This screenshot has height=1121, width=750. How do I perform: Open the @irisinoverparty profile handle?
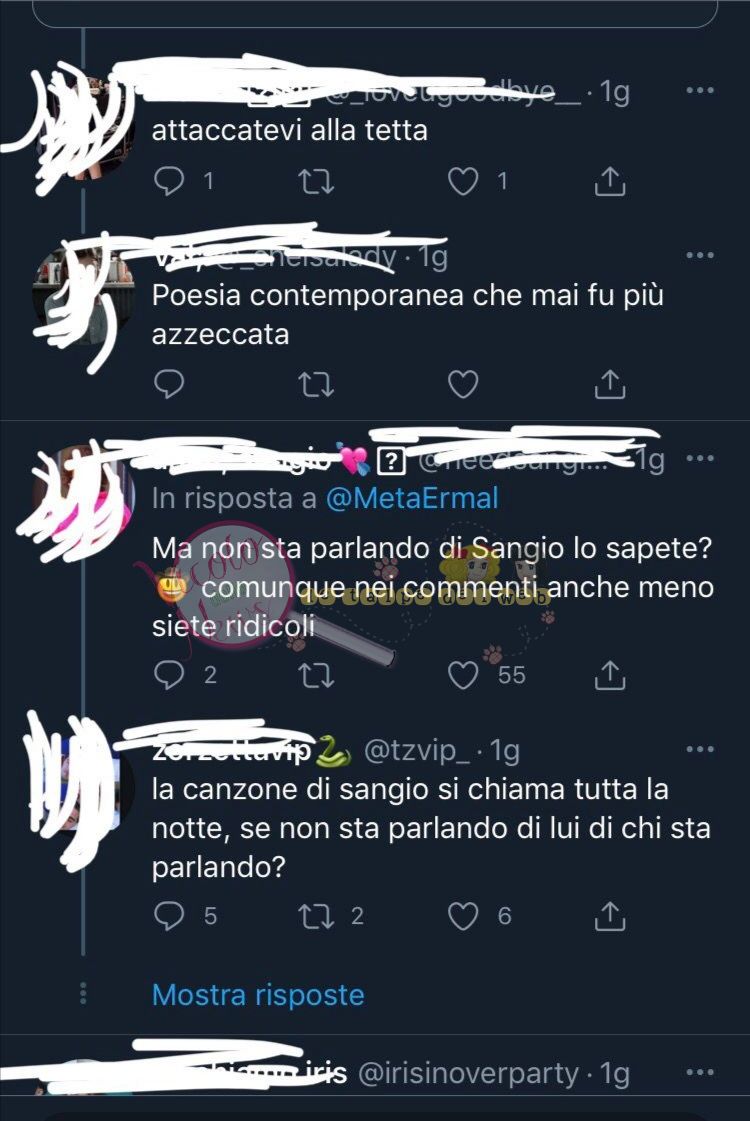(x=468, y=1073)
